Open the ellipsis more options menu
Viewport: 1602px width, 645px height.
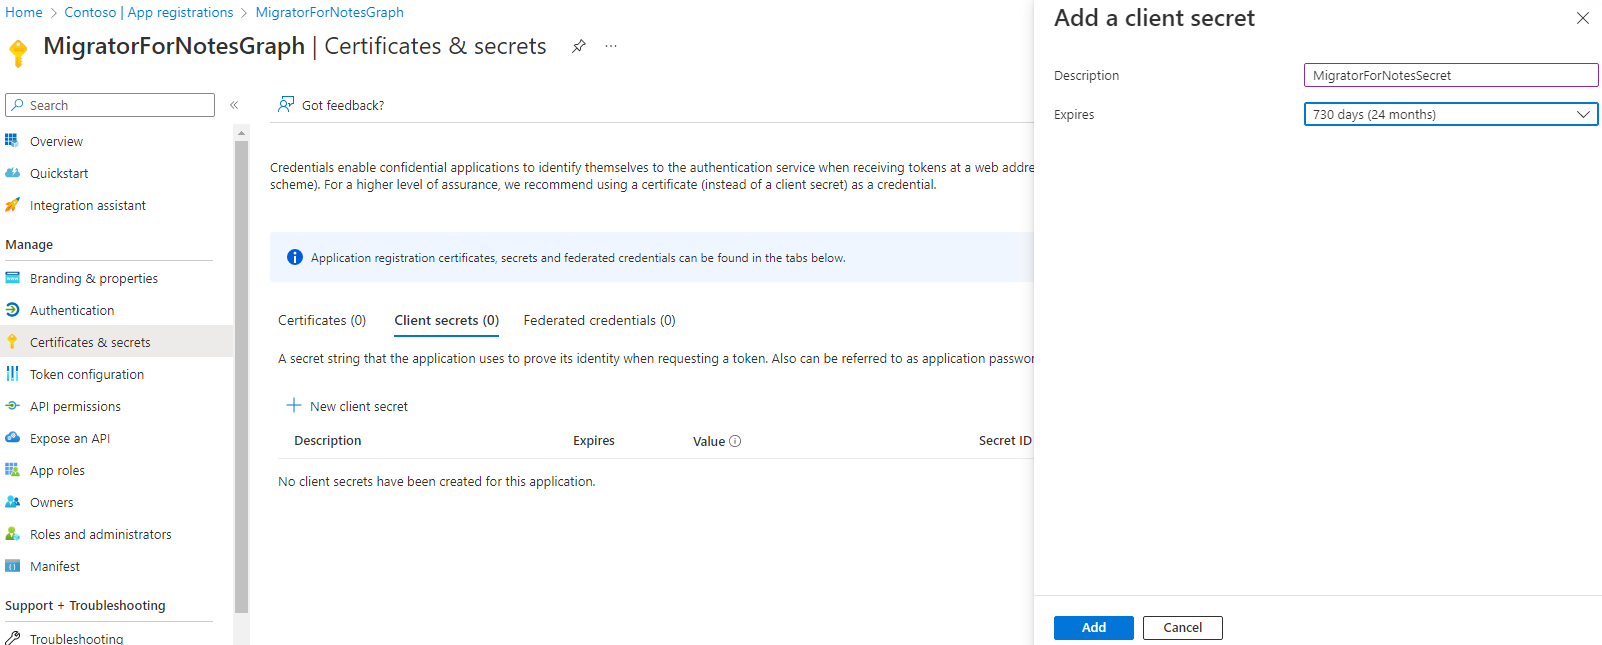[611, 46]
